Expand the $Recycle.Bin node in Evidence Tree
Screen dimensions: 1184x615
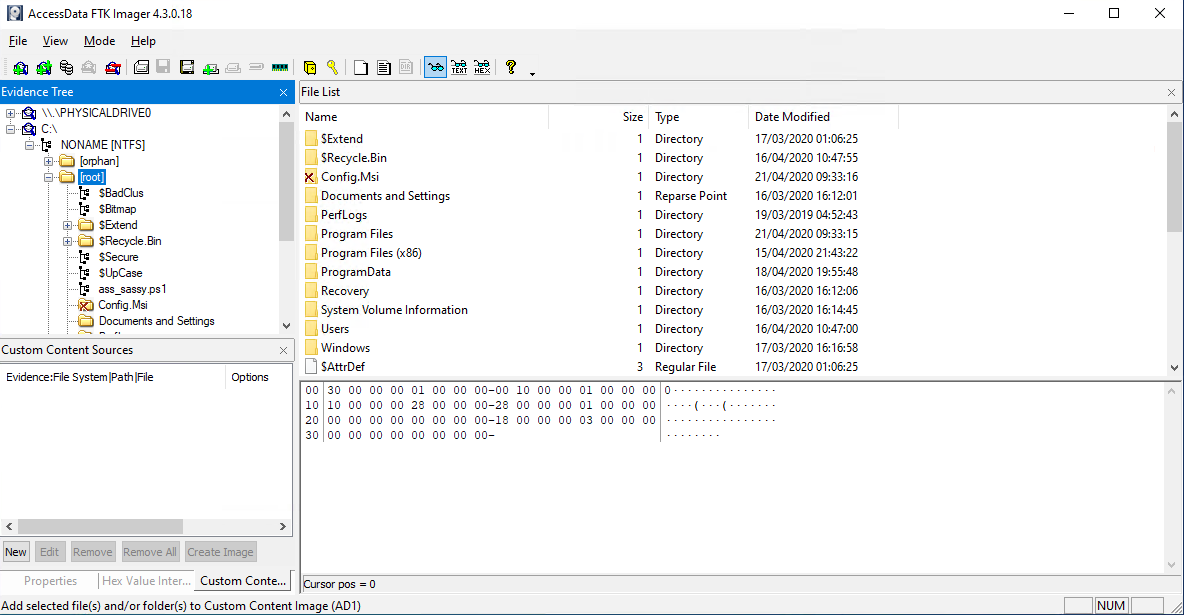click(68, 241)
